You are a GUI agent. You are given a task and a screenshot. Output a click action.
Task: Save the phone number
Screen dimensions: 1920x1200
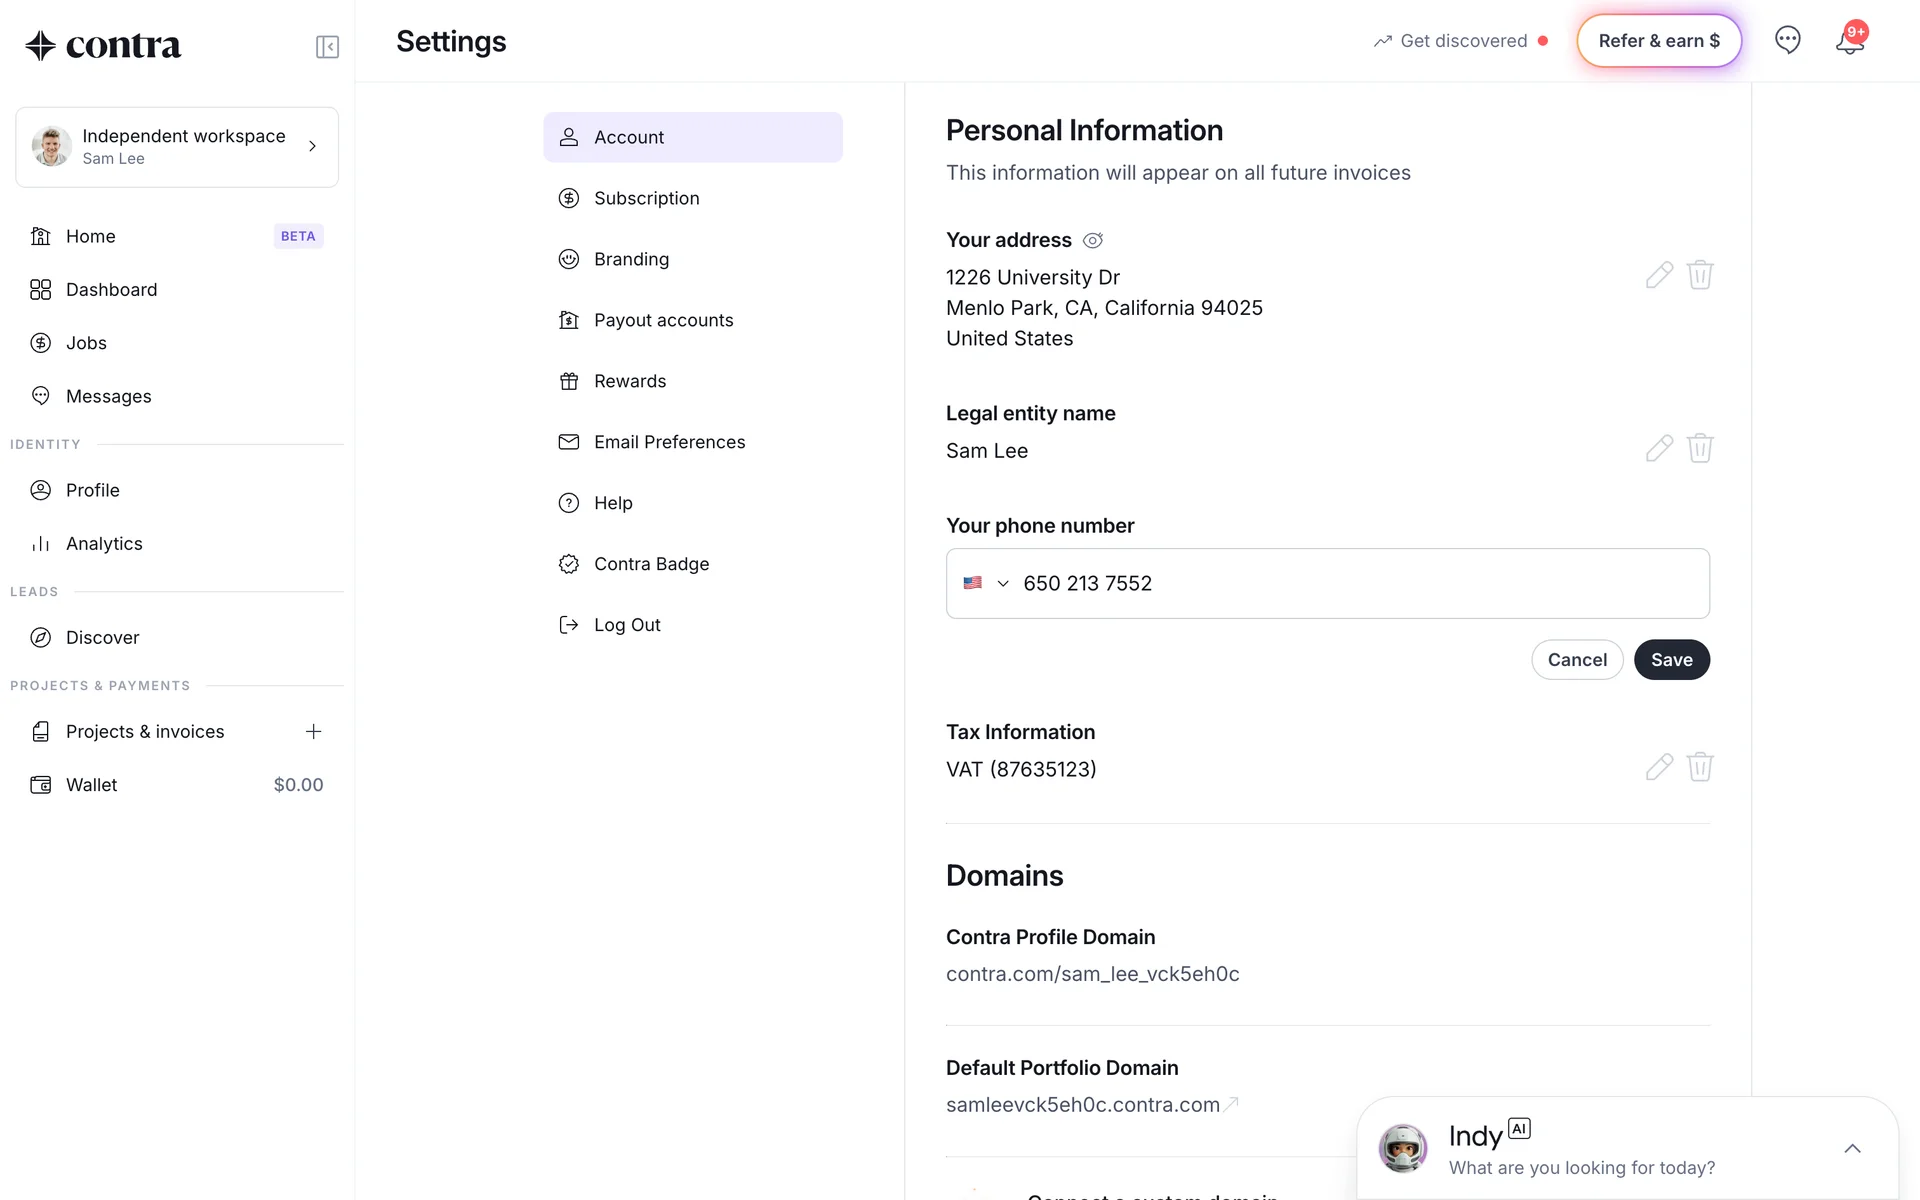point(1671,660)
